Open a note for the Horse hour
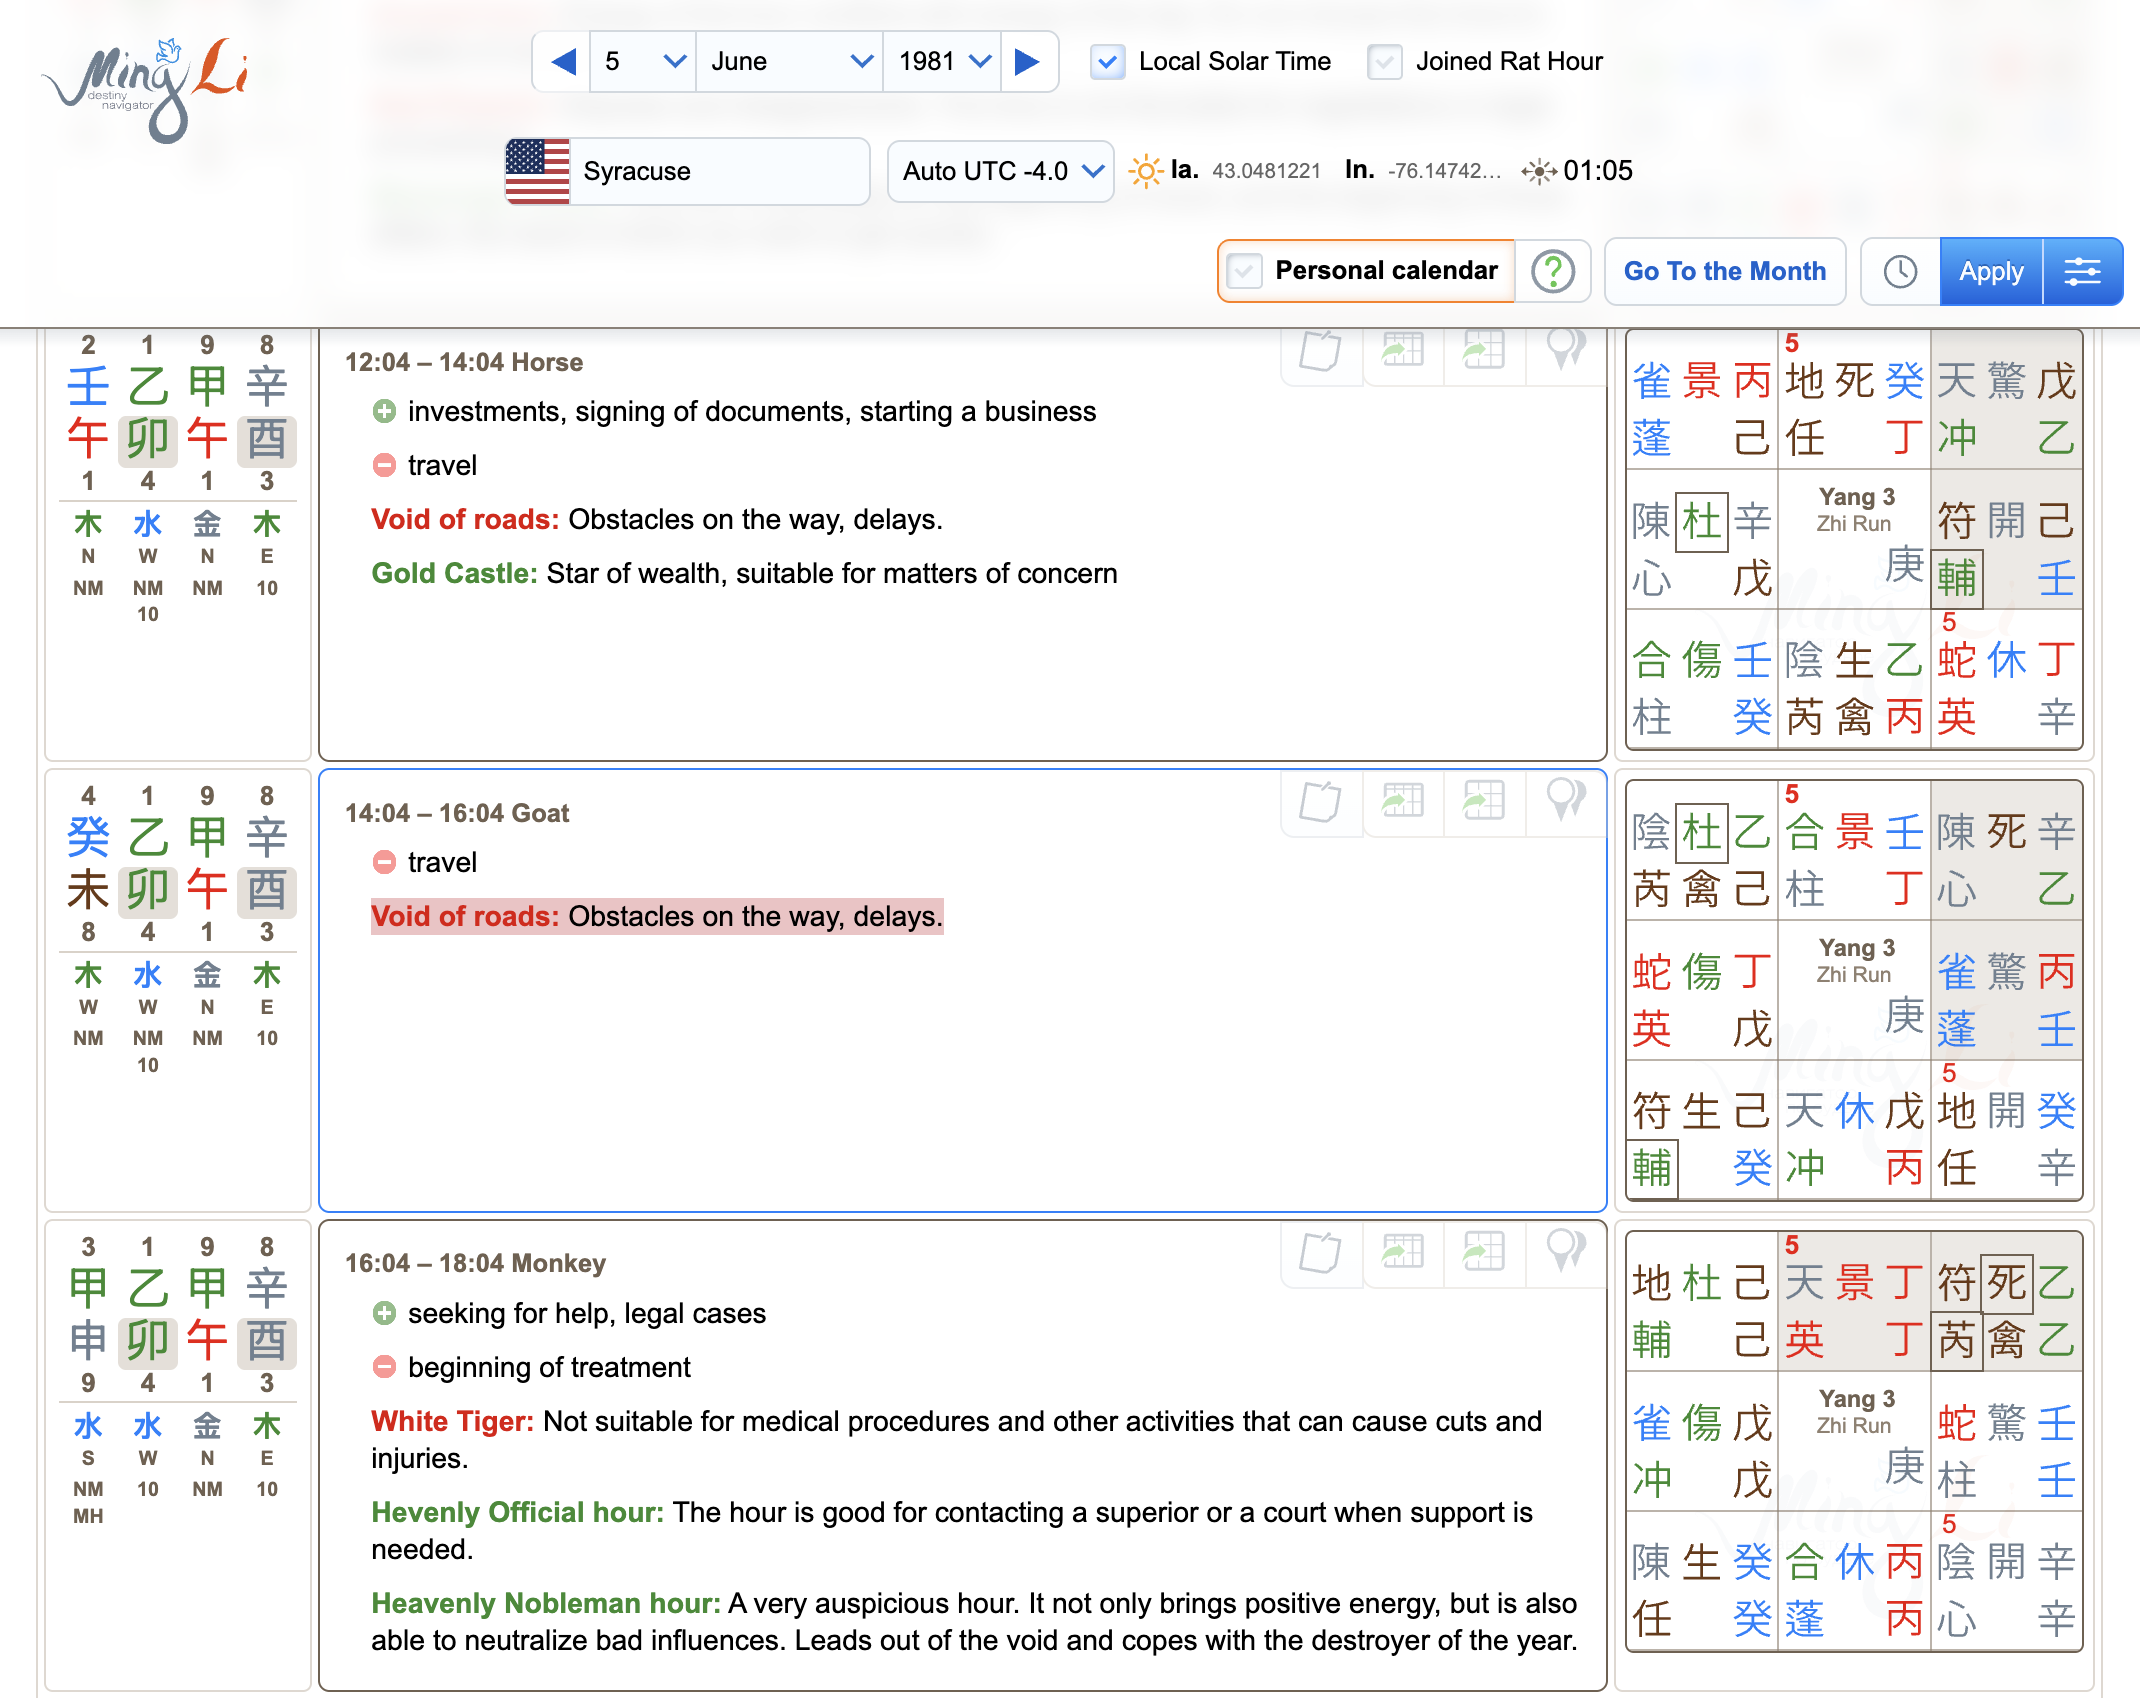The image size is (2140, 1698). pos(1320,352)
